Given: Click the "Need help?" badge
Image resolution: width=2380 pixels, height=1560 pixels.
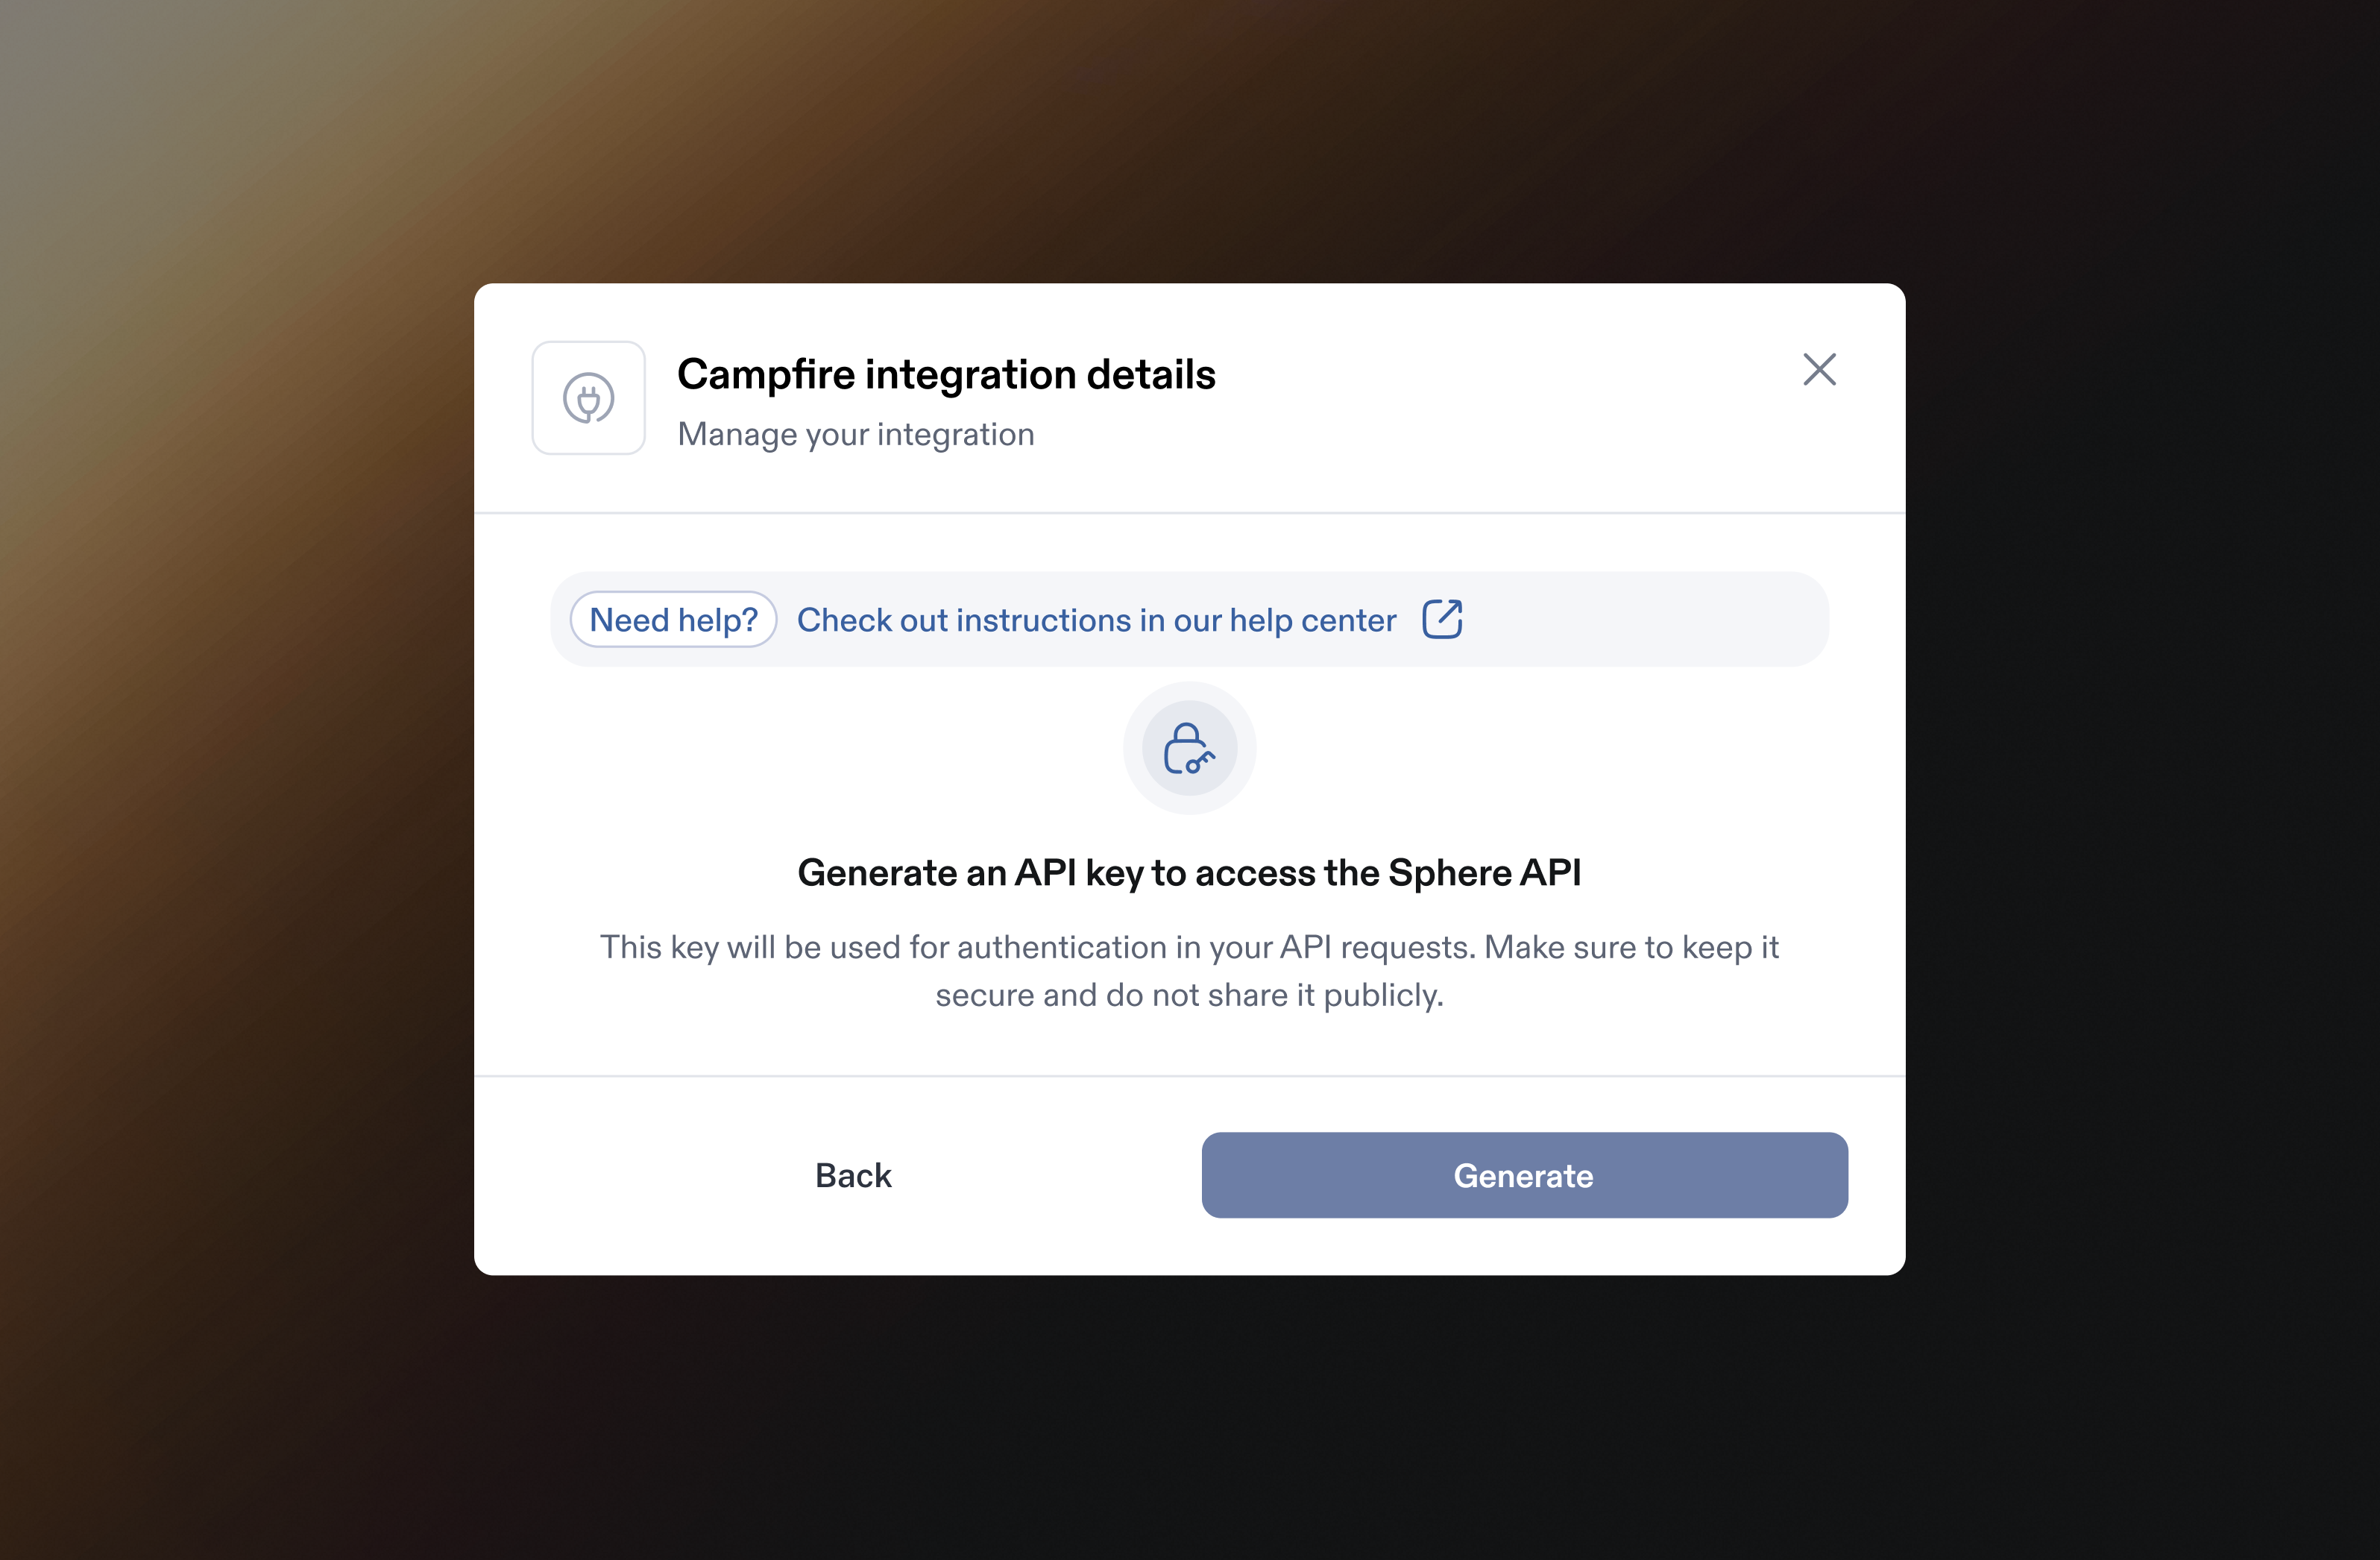Looking at the screenshot, I should tap(673, 620).
